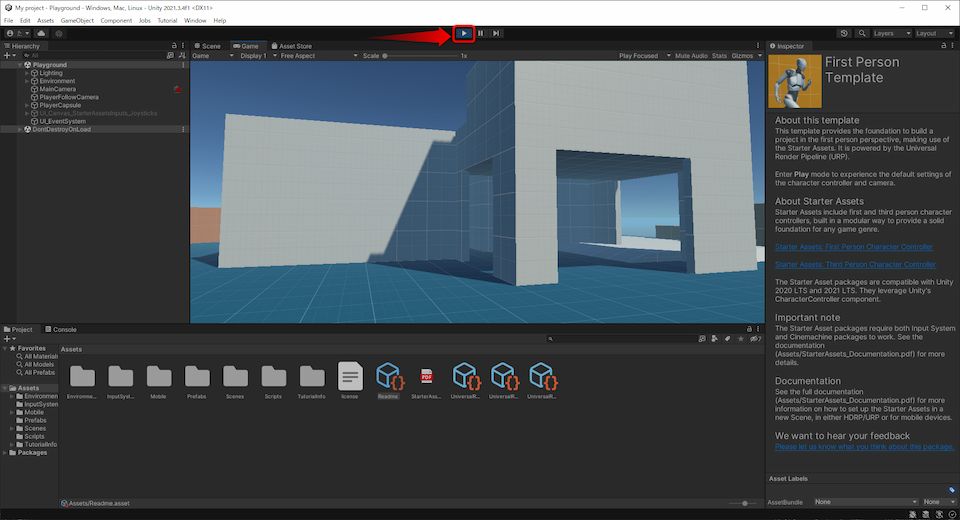
Task: Click the Step frame button
Action: 496,33
